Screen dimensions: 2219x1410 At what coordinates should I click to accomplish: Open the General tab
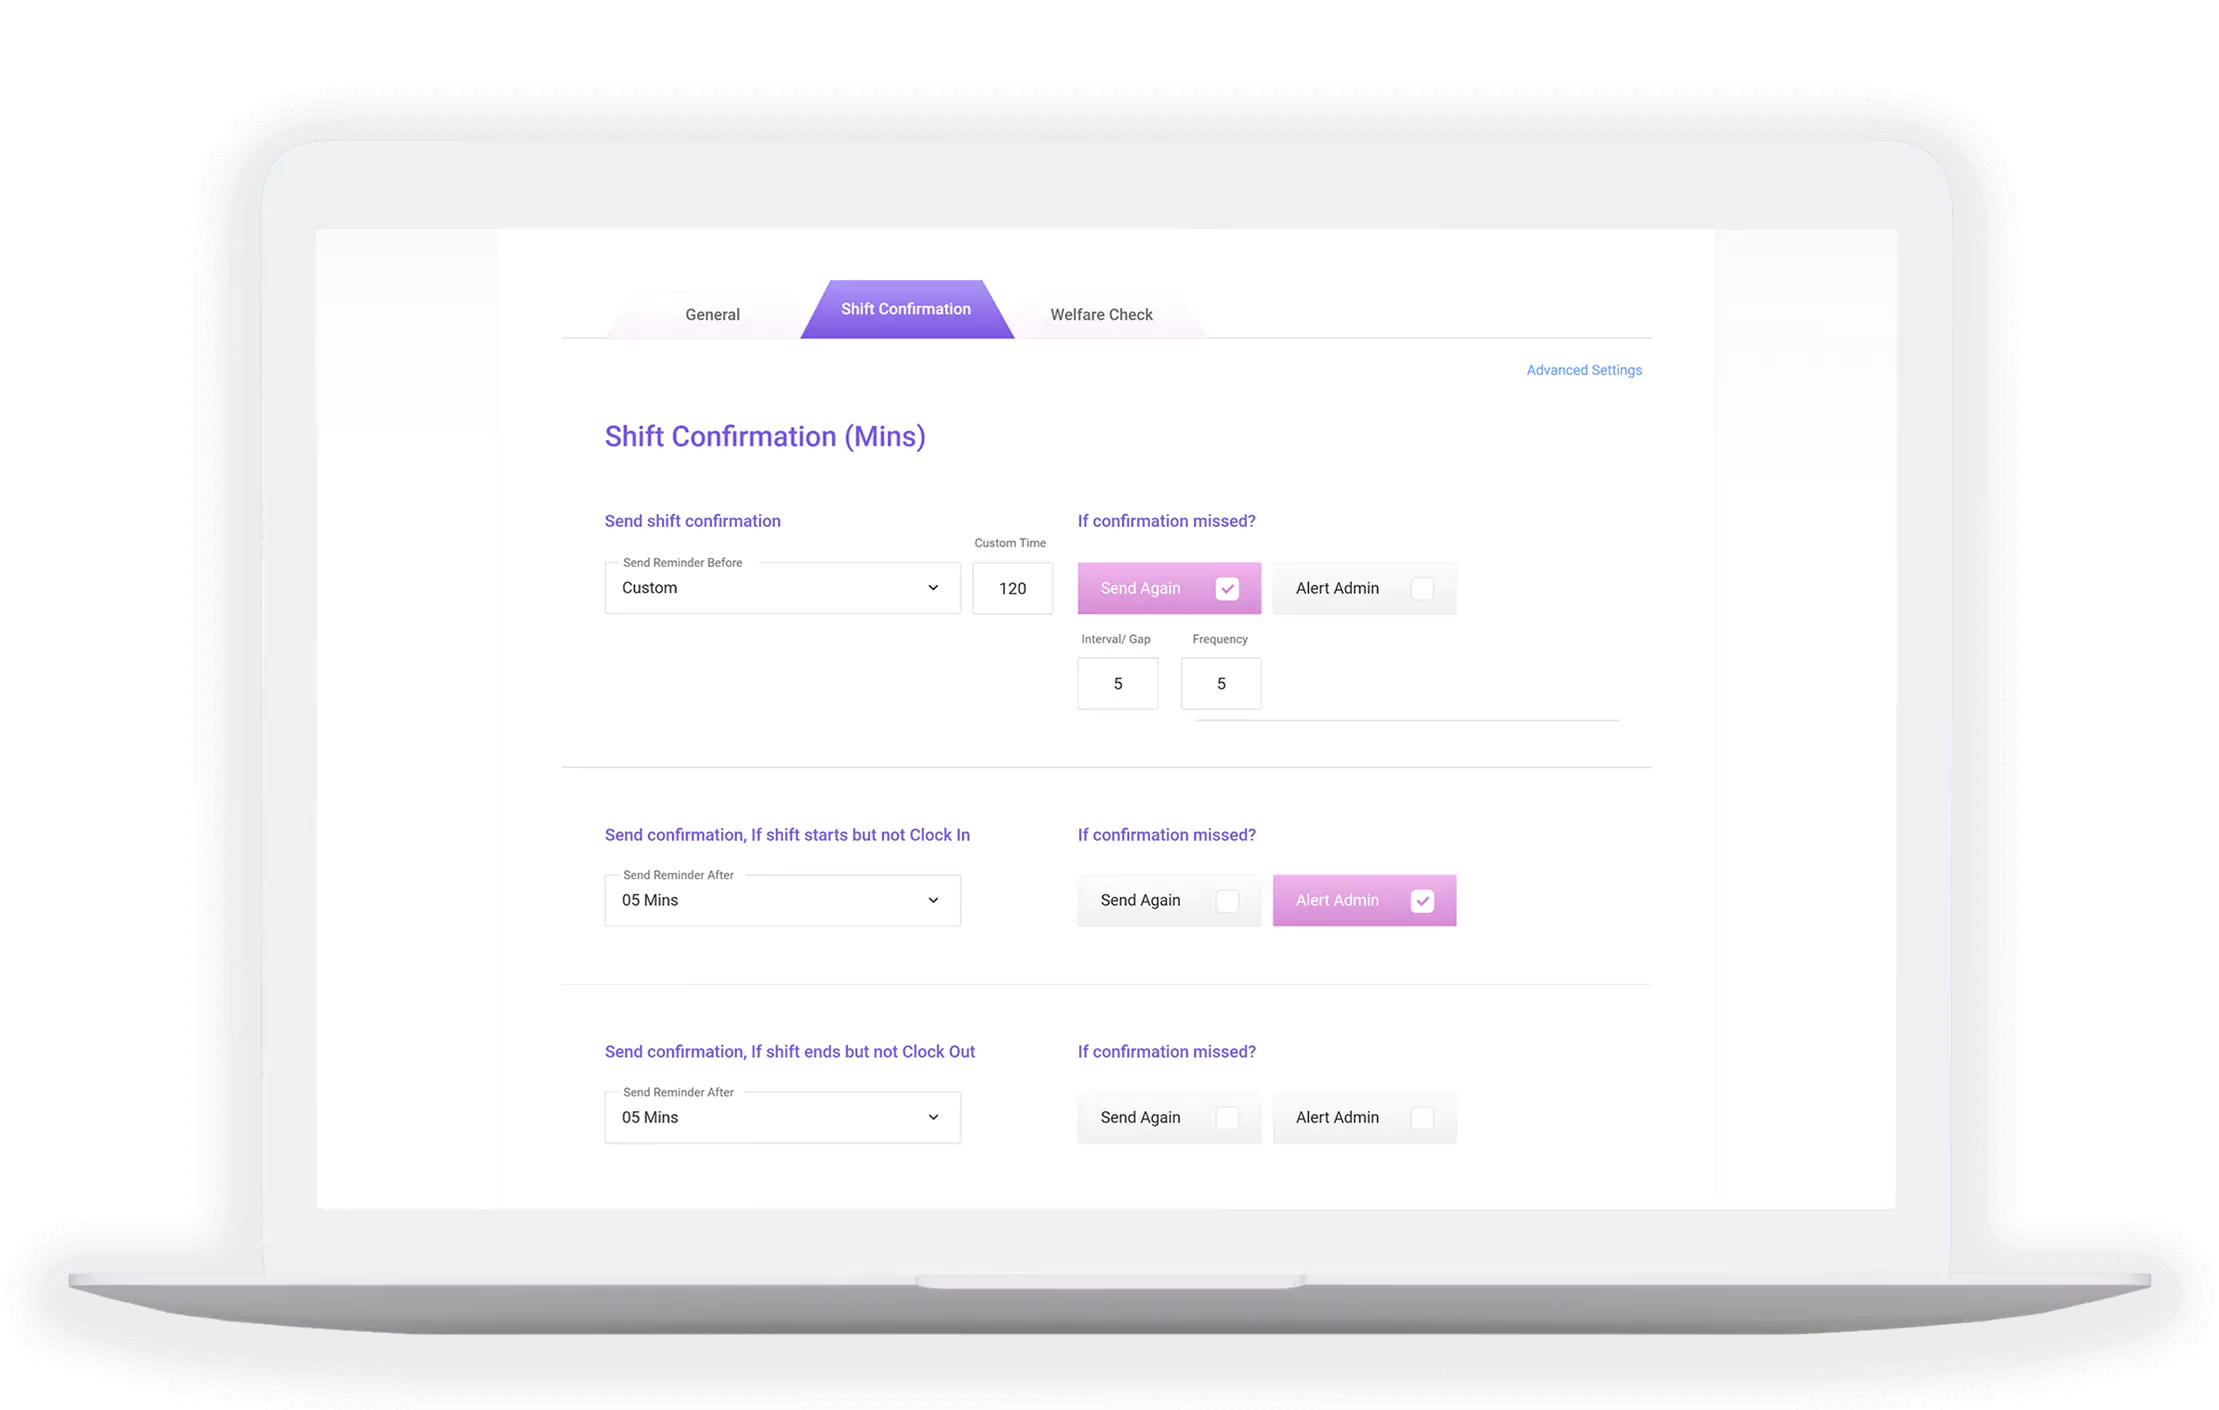(712, 314)
